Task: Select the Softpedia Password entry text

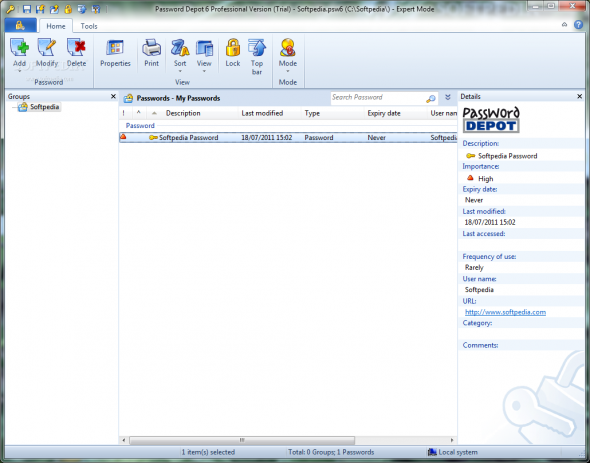Action: click(x=189, y=137)
